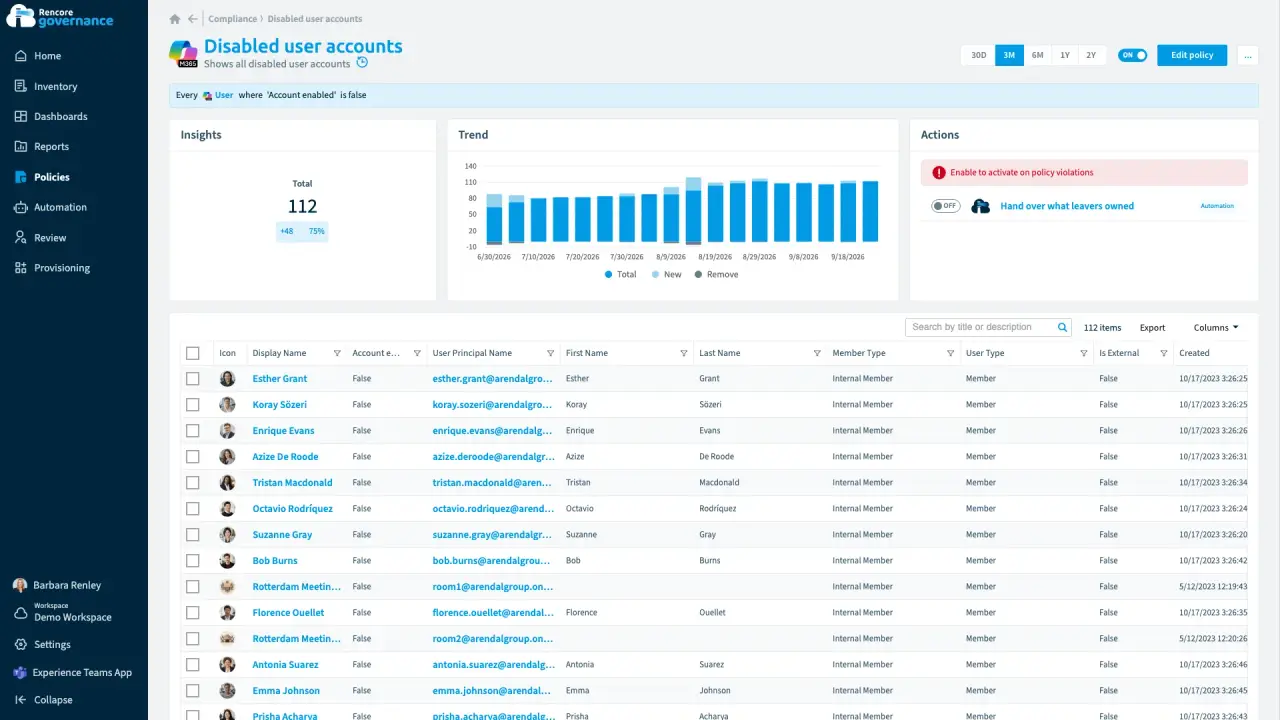Image resolution: width=1280 pixels, height=720 pixels.
Task: Turn off the policy ON toggle
Action: (1132, 55)
